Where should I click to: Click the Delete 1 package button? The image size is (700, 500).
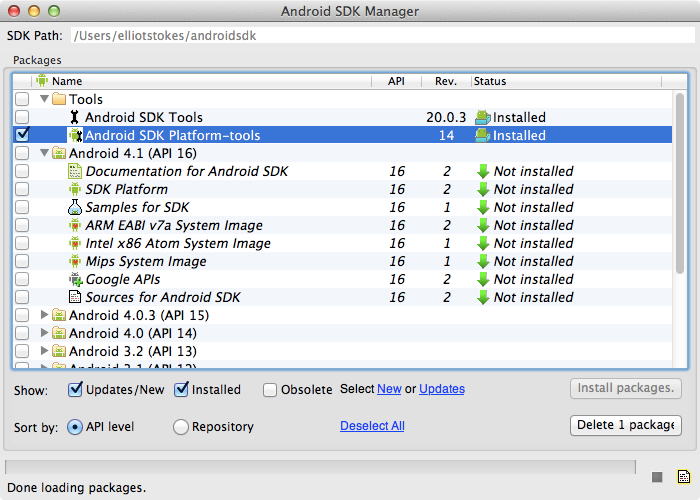click(626, 425)
